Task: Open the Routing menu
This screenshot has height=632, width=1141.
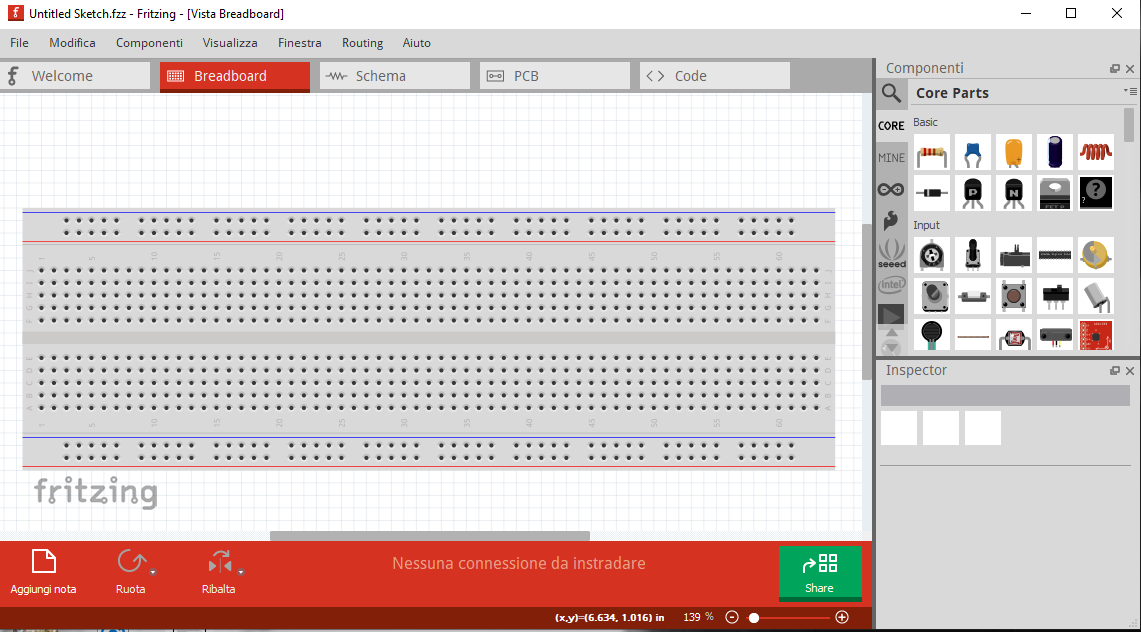Action: [362, 43]
